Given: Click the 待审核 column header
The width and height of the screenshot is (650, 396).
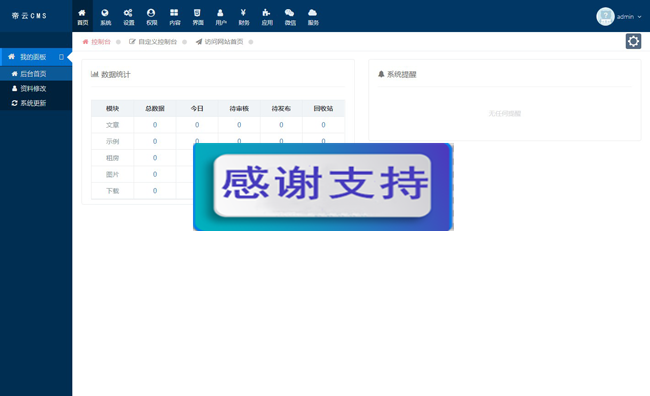Looking at the screenshot, I should pyautogui.click(x=239, y=109).
